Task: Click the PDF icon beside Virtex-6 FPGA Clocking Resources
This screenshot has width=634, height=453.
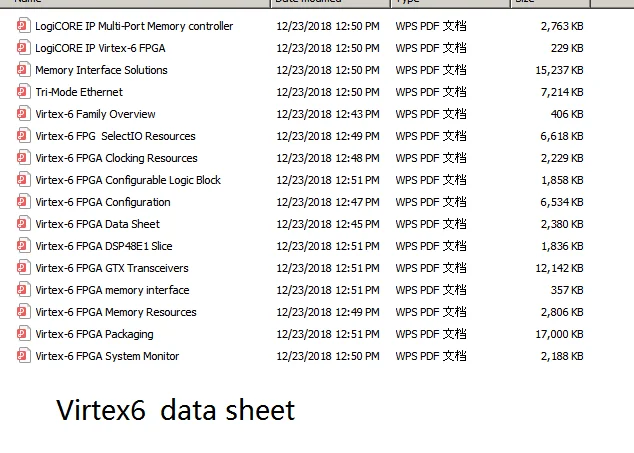Action: tap(23, 158)
